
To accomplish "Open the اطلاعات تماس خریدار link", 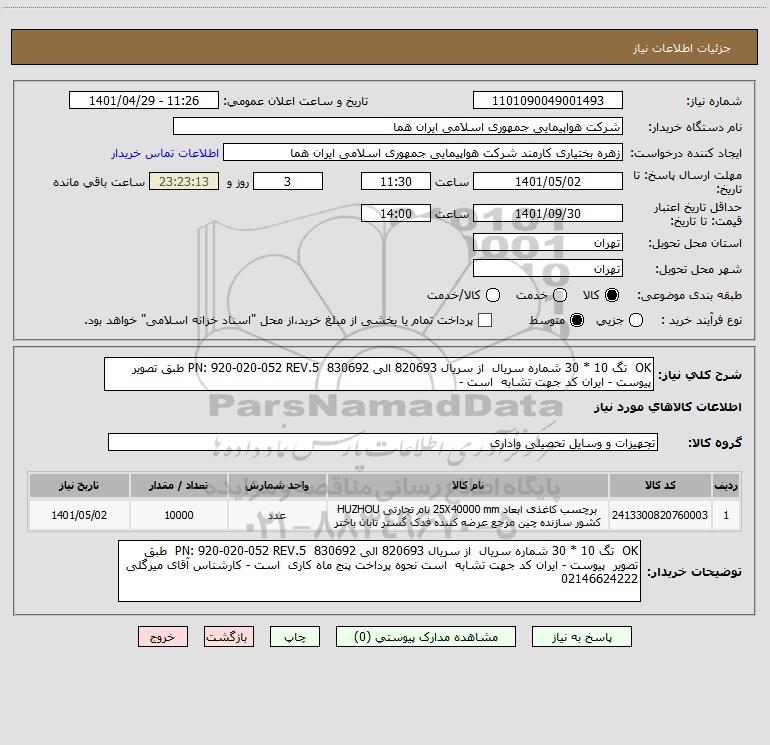I will 165,153.
